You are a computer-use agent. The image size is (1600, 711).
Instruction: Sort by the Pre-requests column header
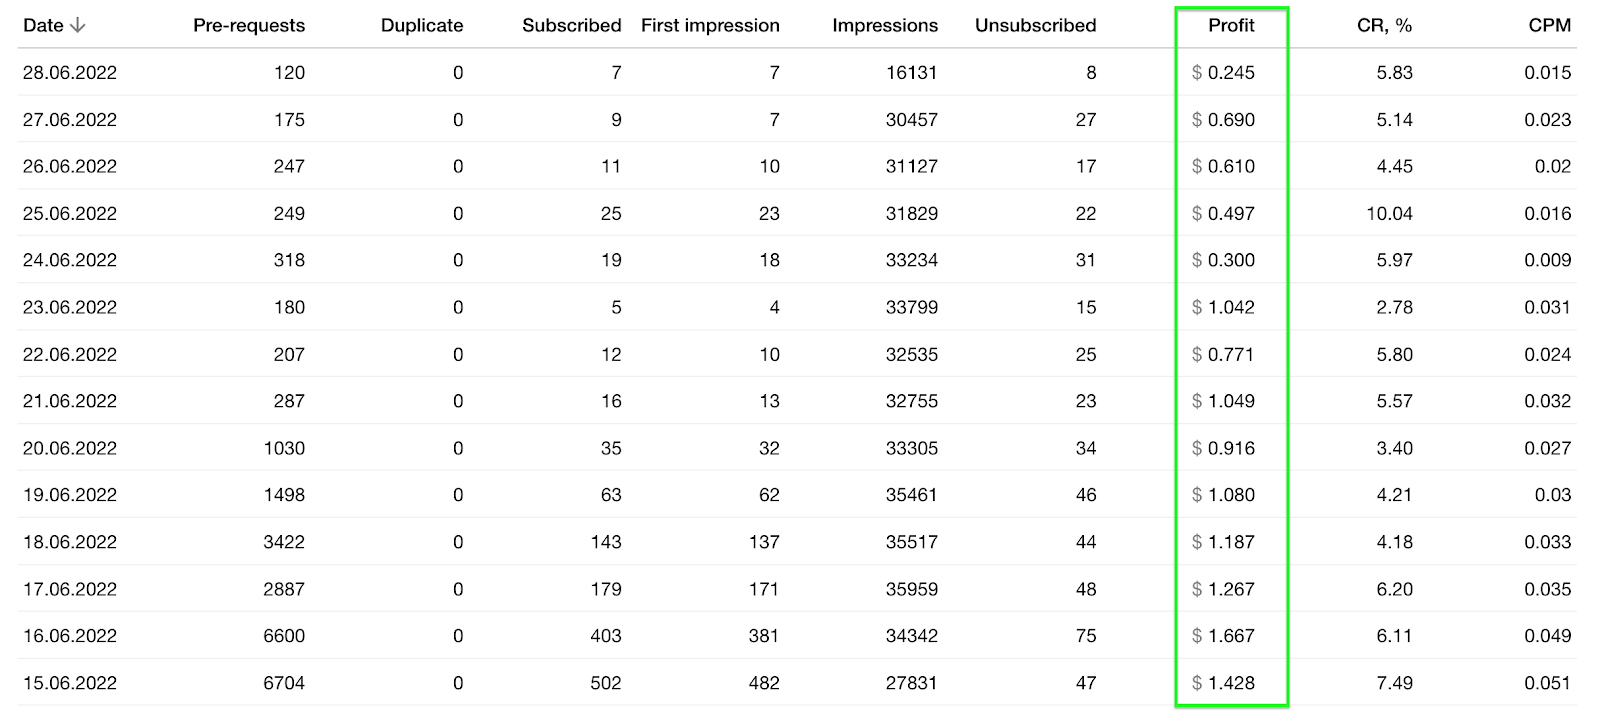249,25
